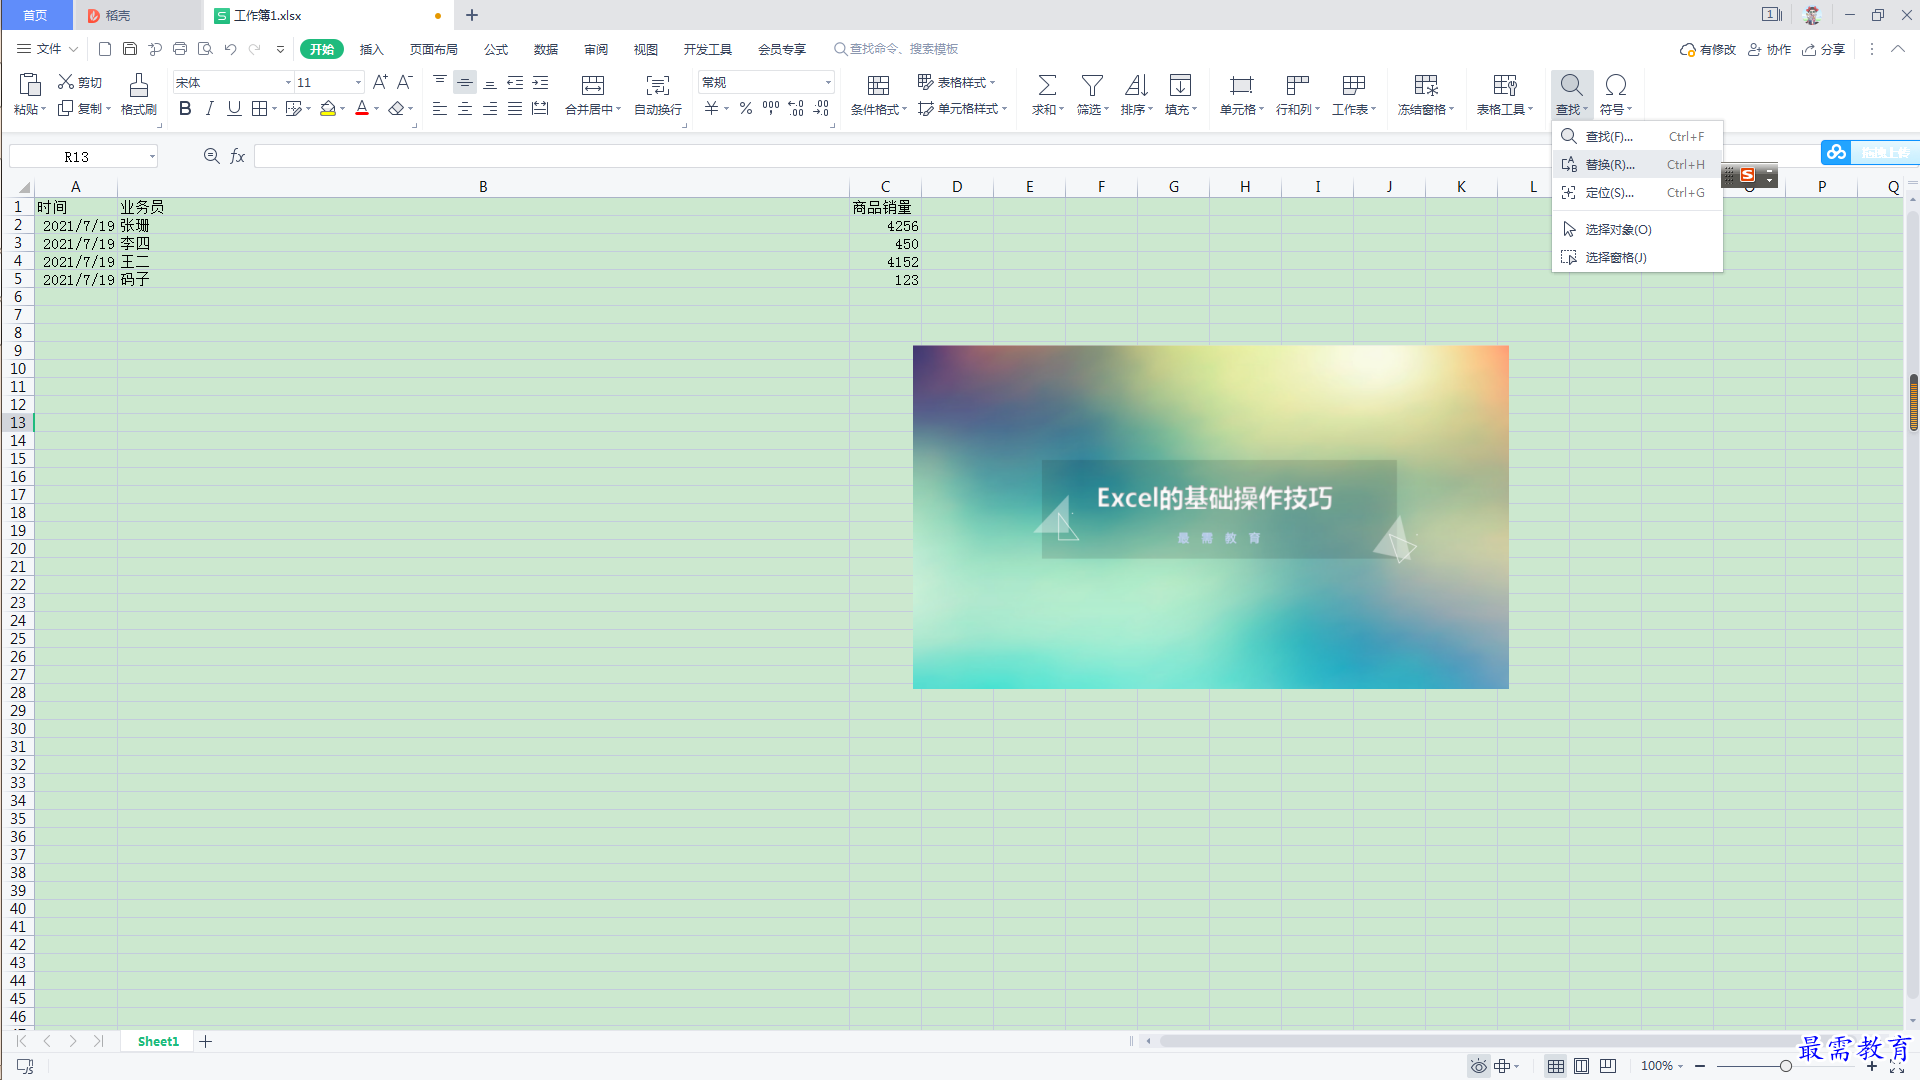Expand the Name Box dropdown arrow
The height and width of the screenshot is (1080, 1920).
152,157
